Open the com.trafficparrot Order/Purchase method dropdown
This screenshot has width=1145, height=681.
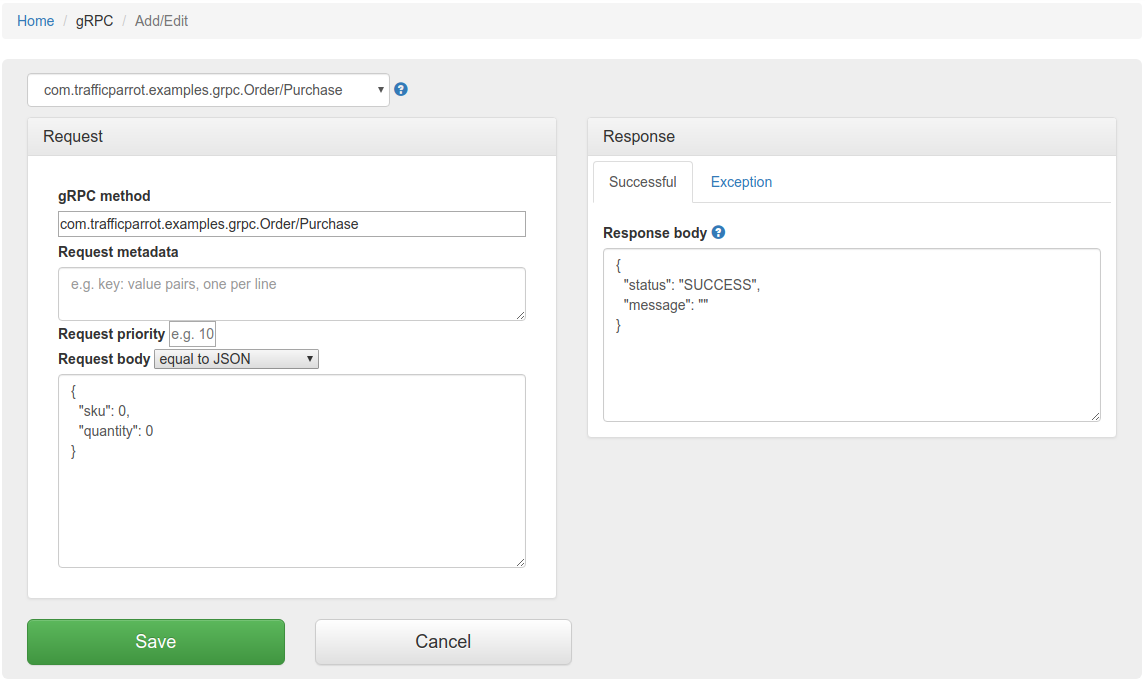pos(208,90)
